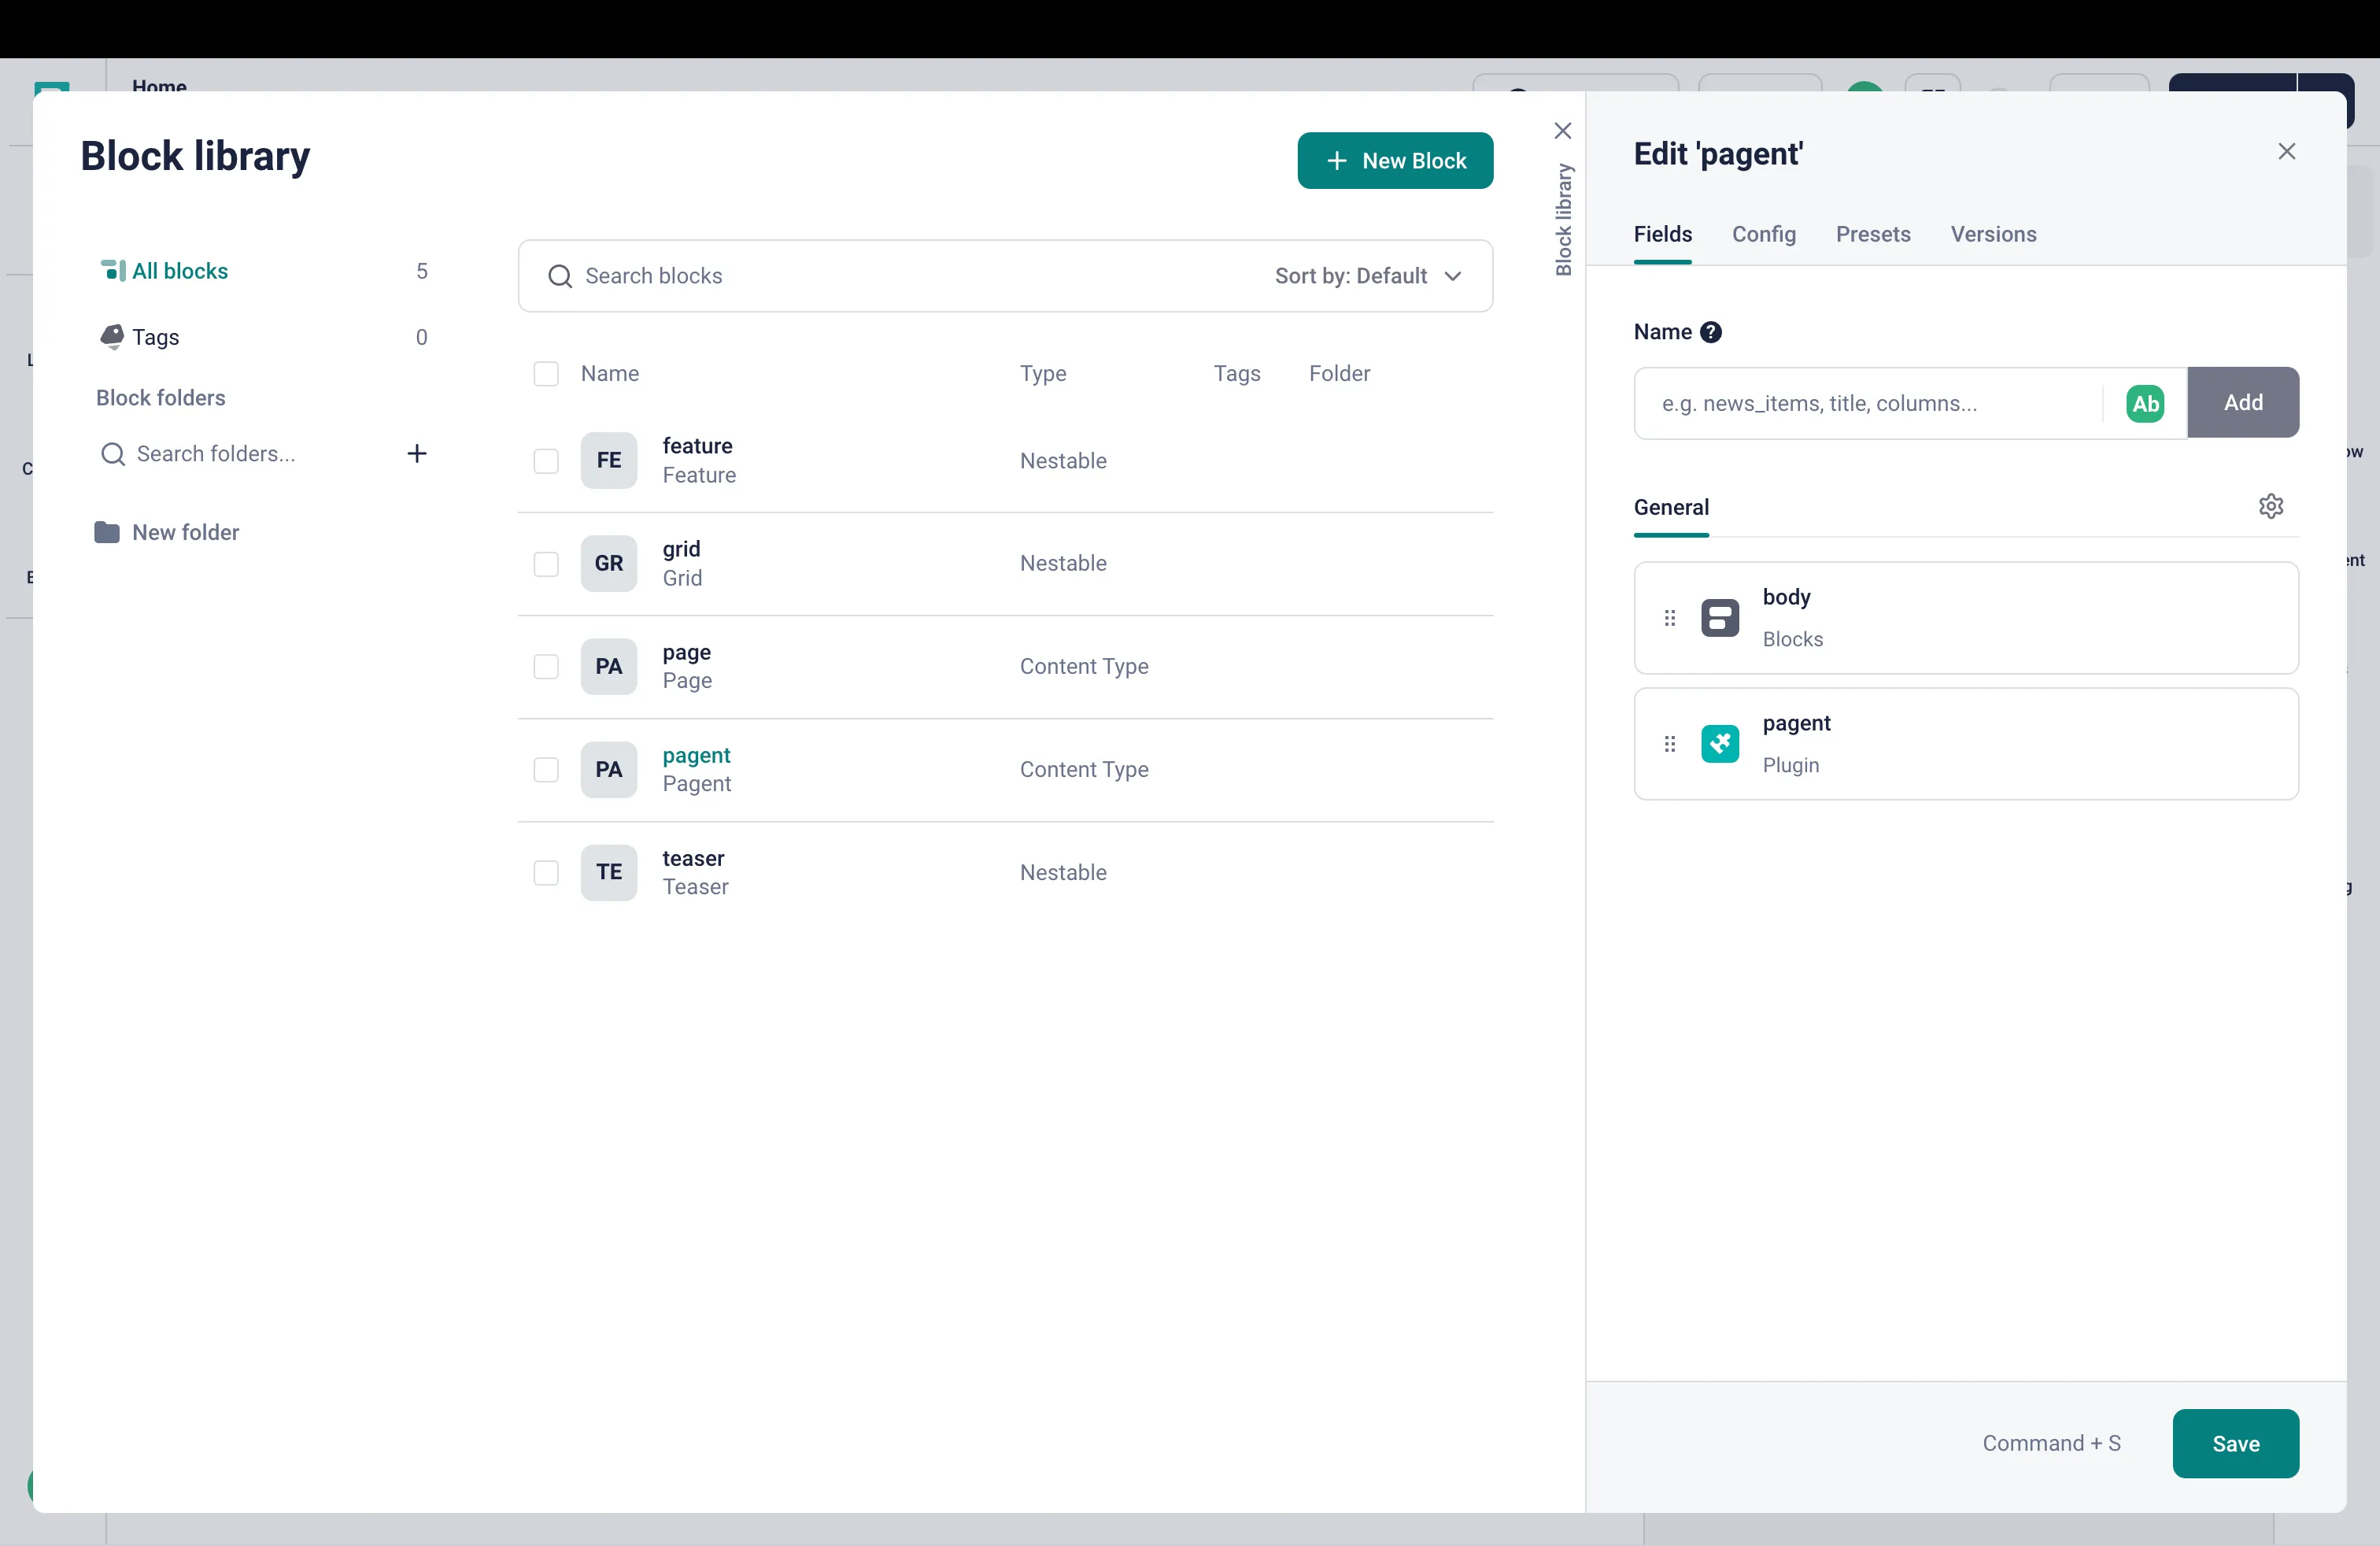
Task: Open the Versions tab
Action: 1992,234
